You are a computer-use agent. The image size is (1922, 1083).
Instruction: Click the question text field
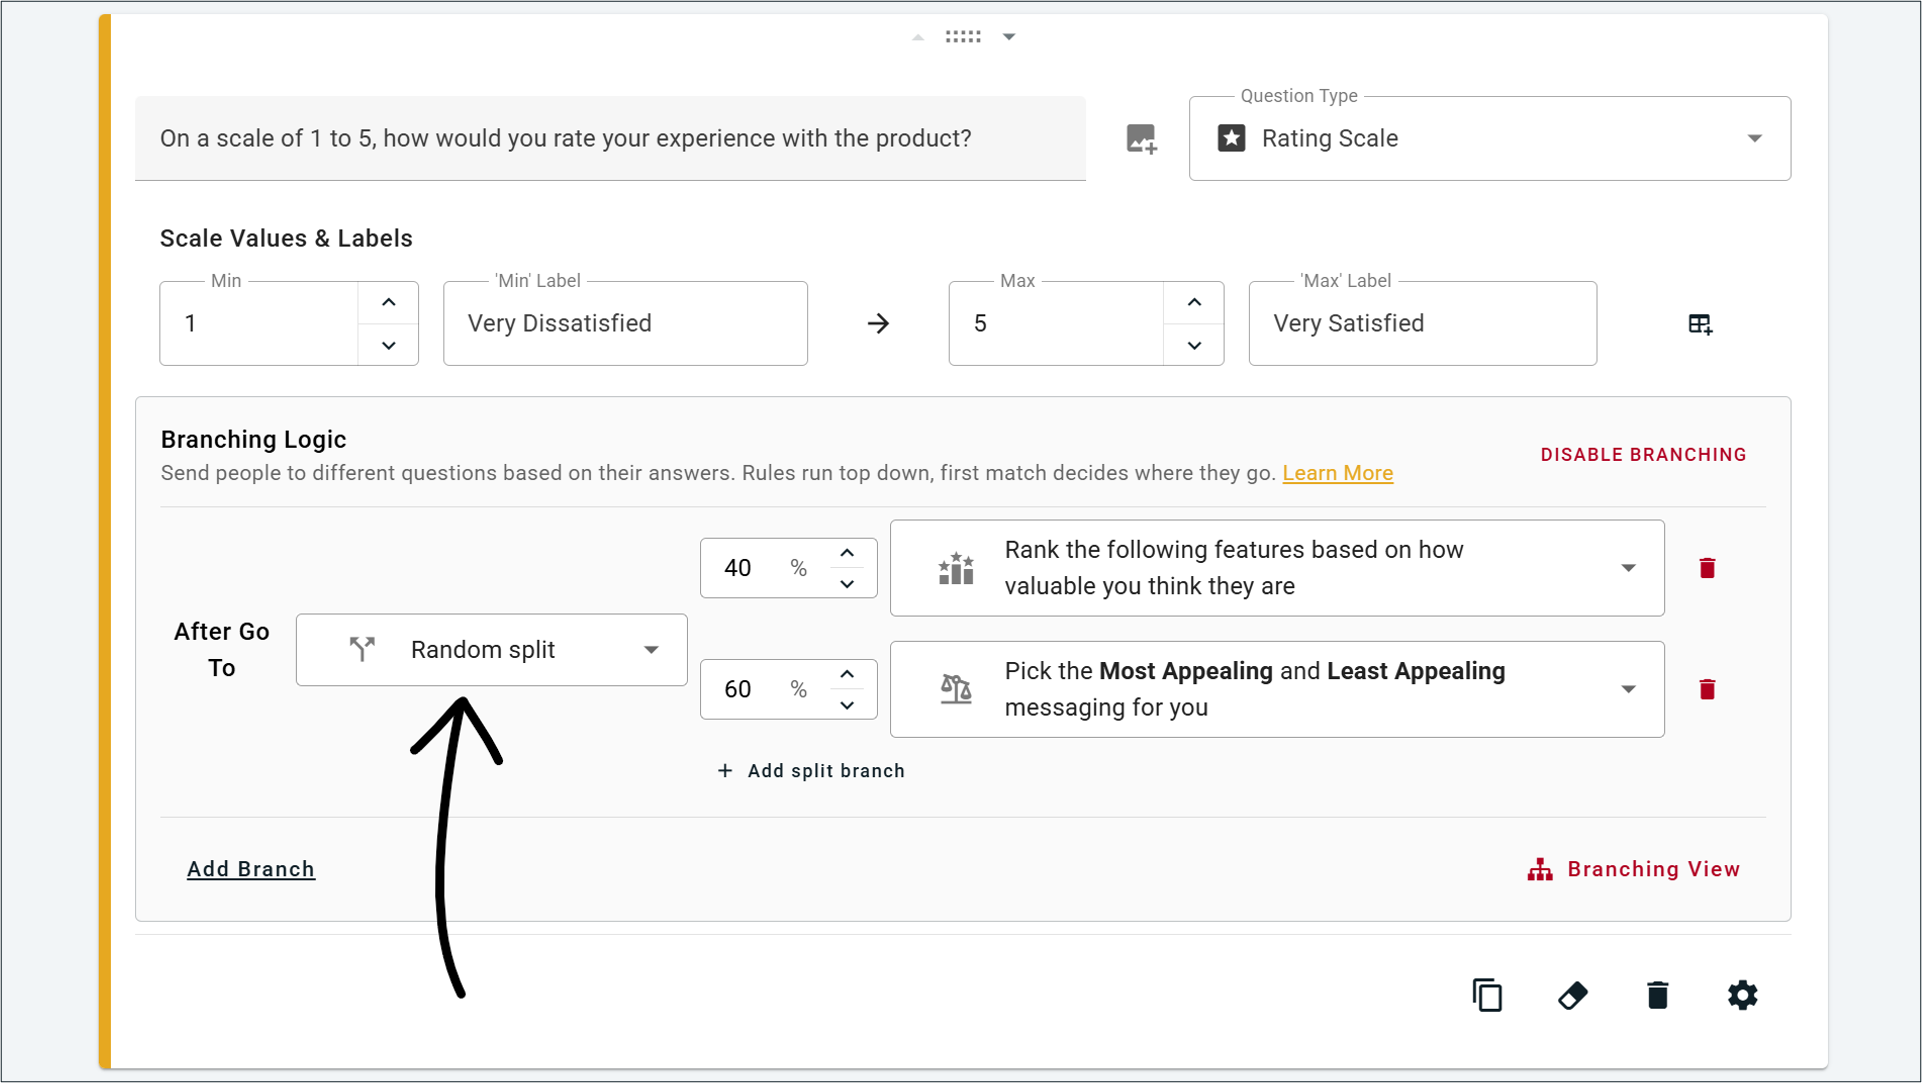(610, 138)
